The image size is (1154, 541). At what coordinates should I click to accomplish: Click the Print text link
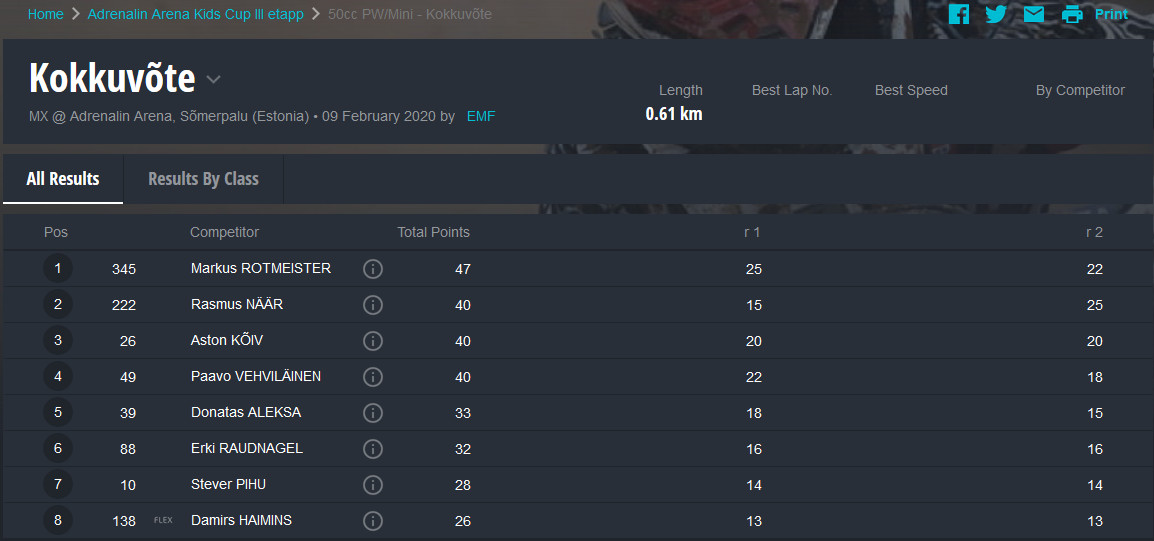[1111, 14]
